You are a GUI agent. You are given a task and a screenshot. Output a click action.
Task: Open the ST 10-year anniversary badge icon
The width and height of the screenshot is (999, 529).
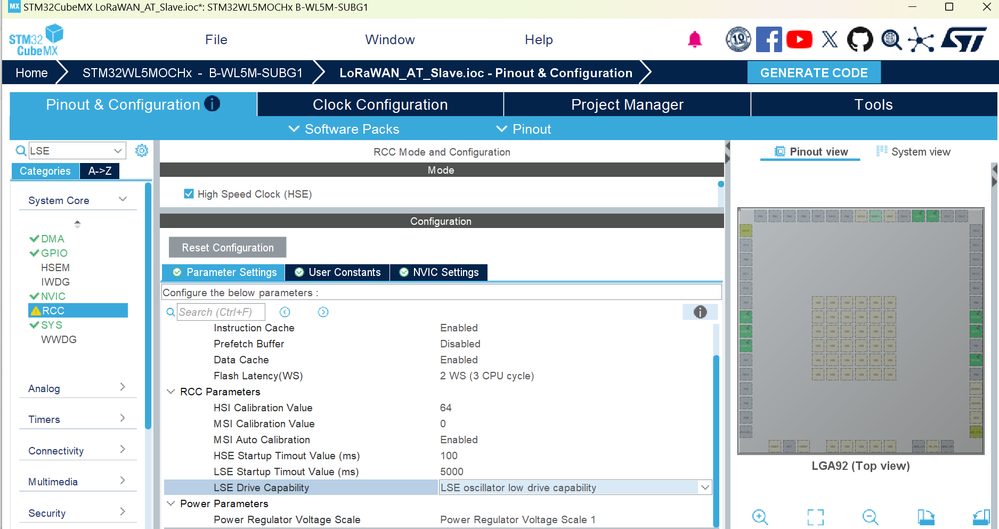point(738,40)
